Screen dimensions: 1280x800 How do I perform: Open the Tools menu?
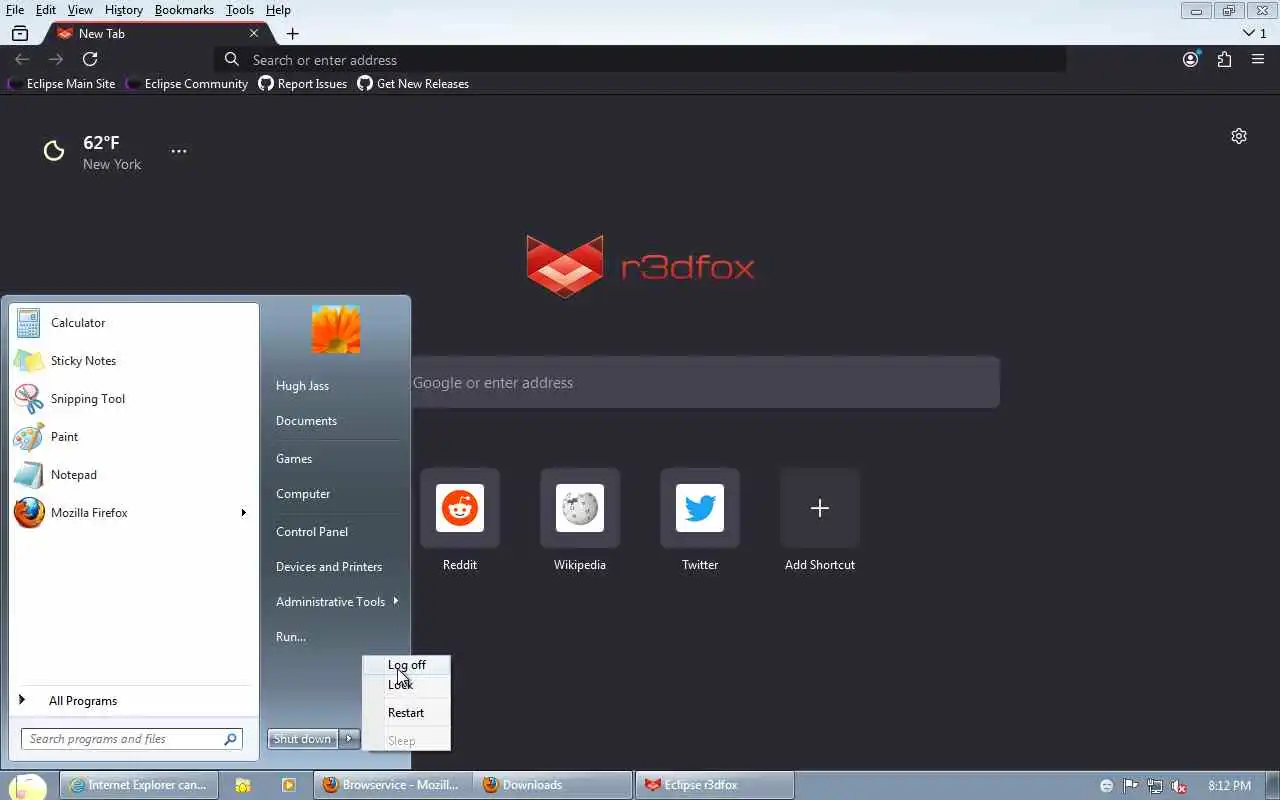pos(240,10)
